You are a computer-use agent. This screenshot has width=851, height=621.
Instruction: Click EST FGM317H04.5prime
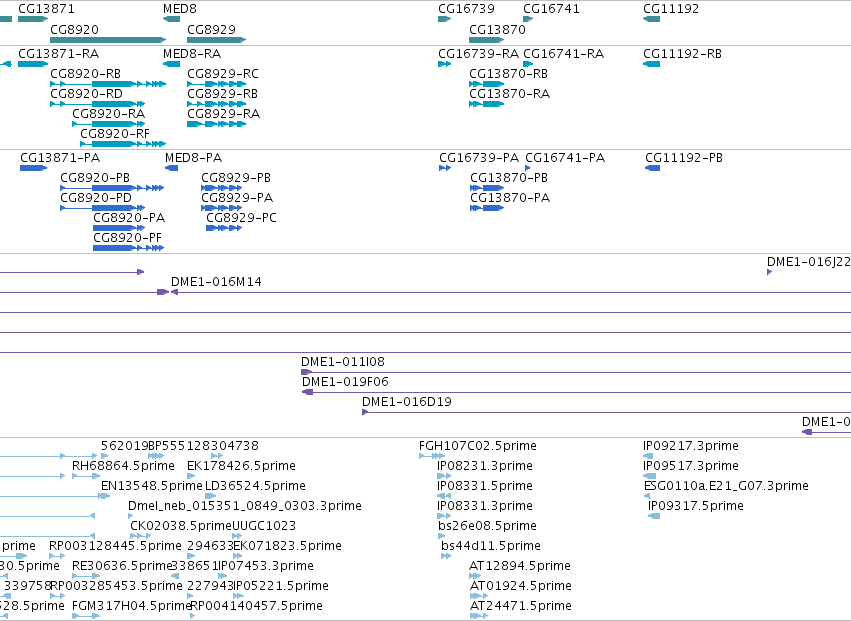click(132, 606)
